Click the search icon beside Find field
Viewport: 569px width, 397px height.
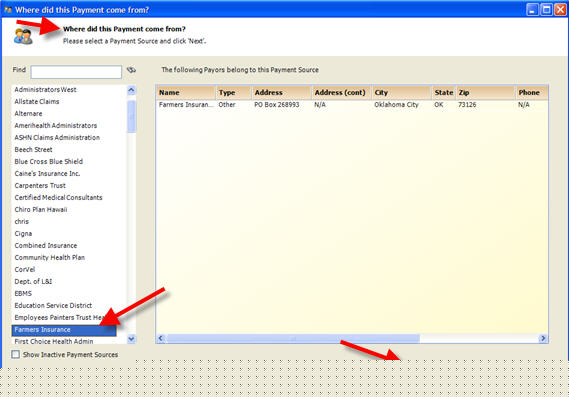click(131, 70)
